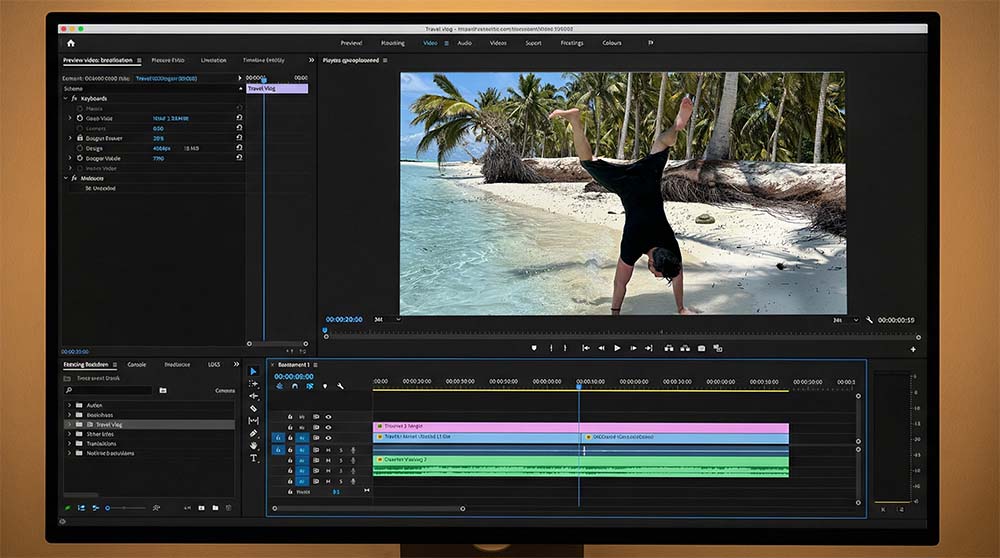Select the Type tool
This screenshot has height=558, width=1000.
[253, 458]
